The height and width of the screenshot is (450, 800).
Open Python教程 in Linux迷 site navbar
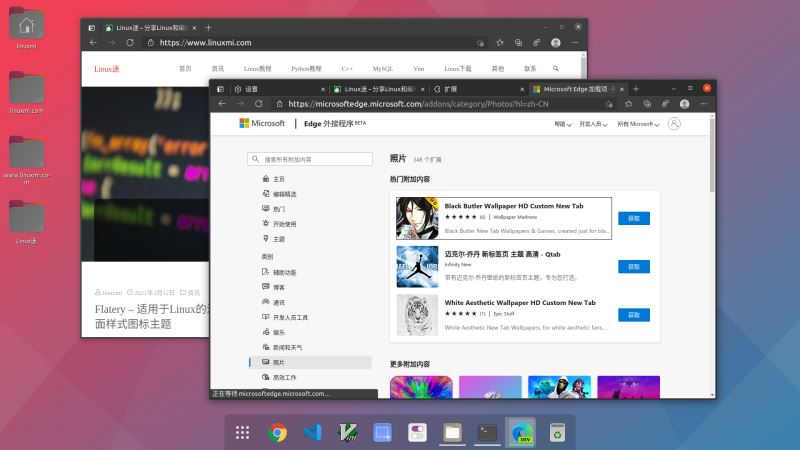(x=306, y=68)
